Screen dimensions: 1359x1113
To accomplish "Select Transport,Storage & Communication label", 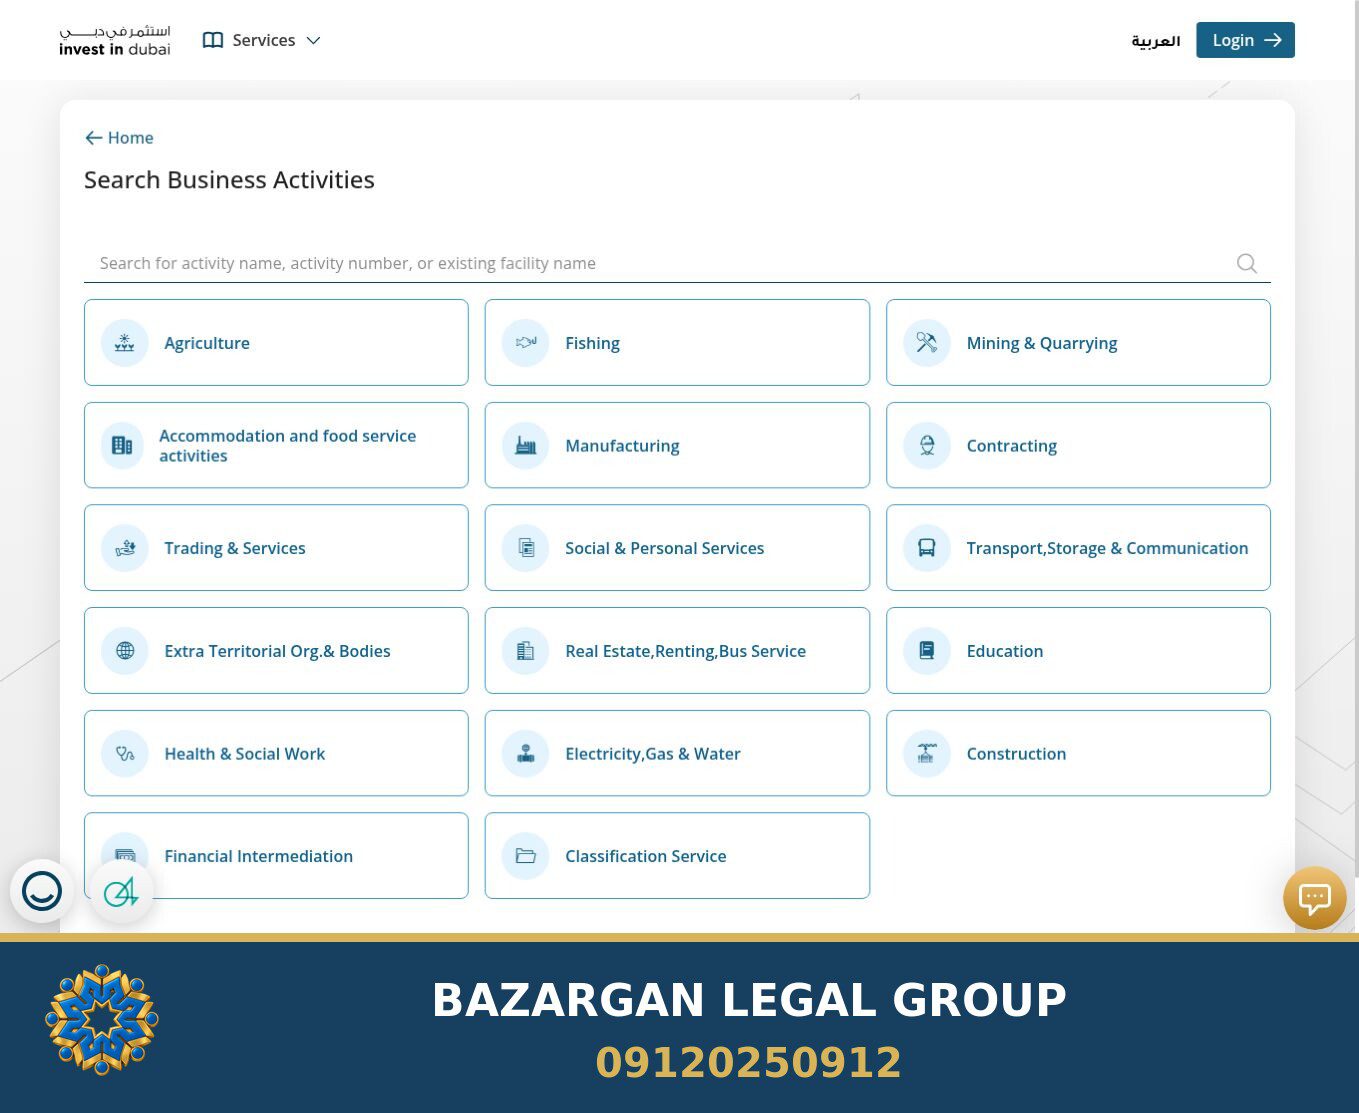I will (x=1107, y=548).
